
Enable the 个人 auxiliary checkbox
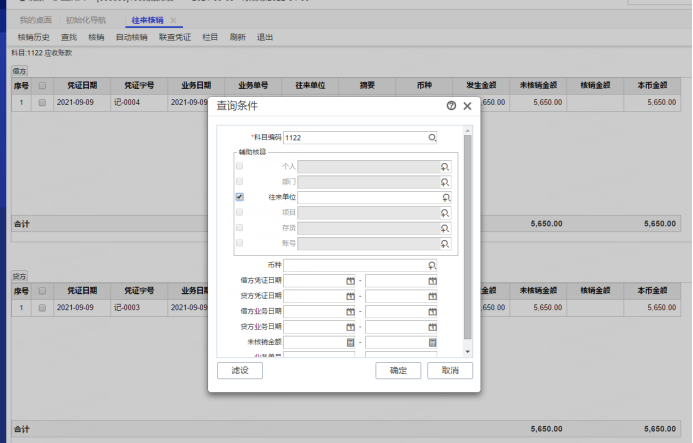click(239, 166)
